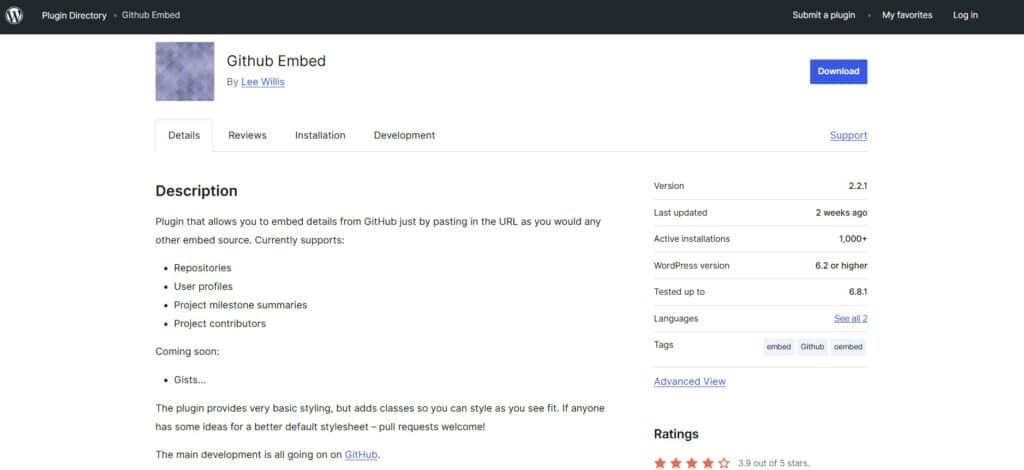Open Plugin Directory in header
Image resolution: width=1024 pixels, height=470 pixels.
point(74,15)
